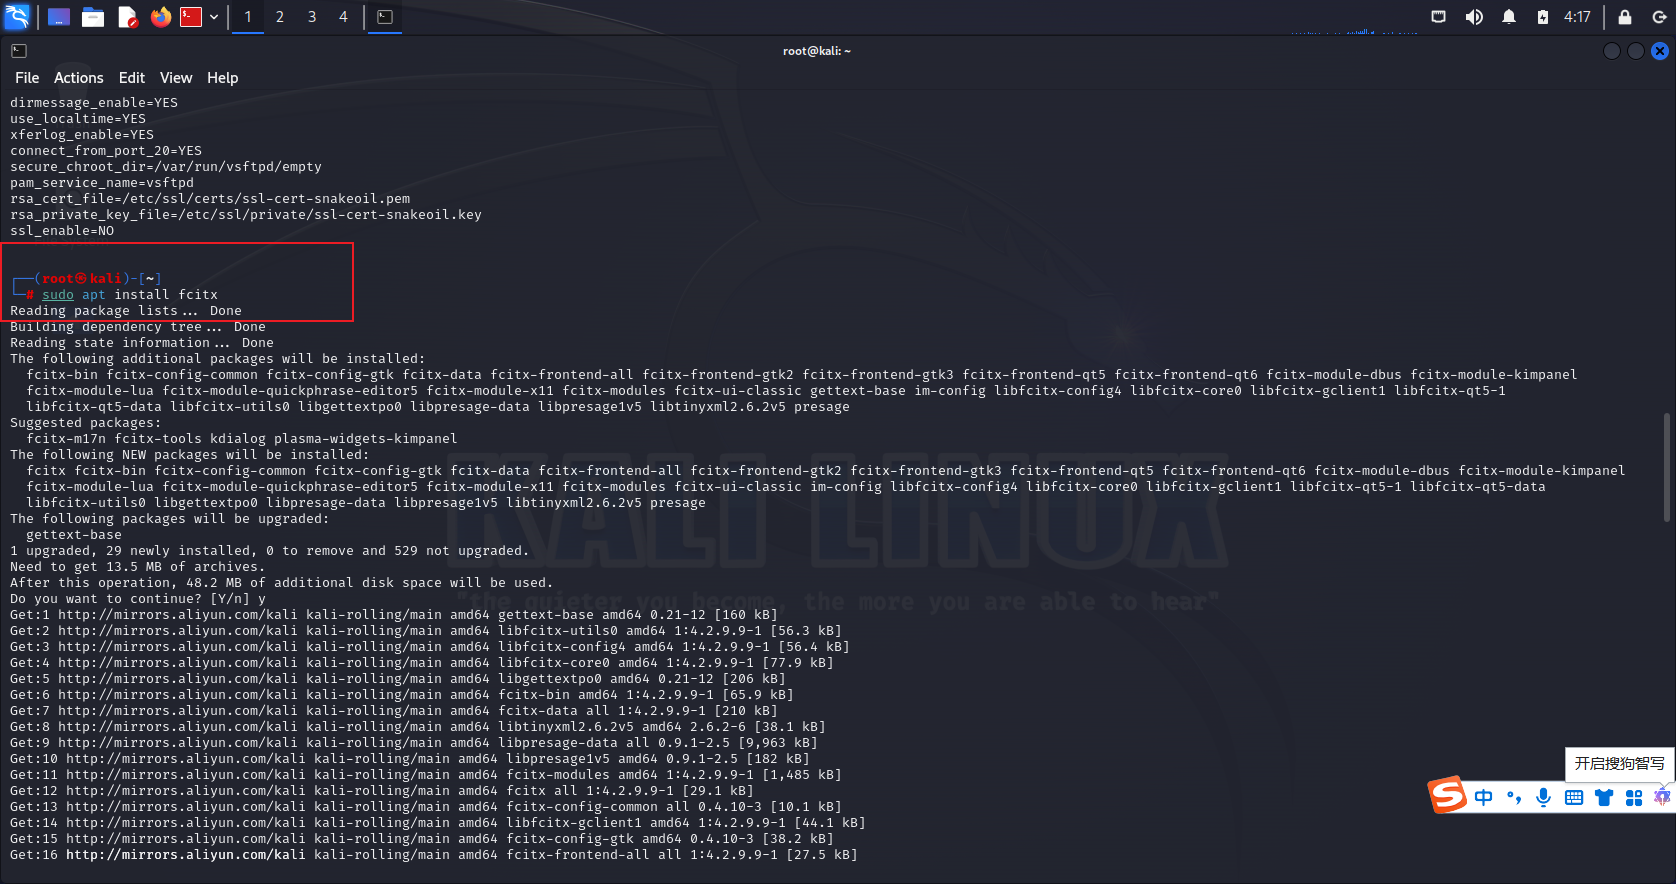Launch the text editor from the panel
1676x884 pixels.
[x=127, y=17]
